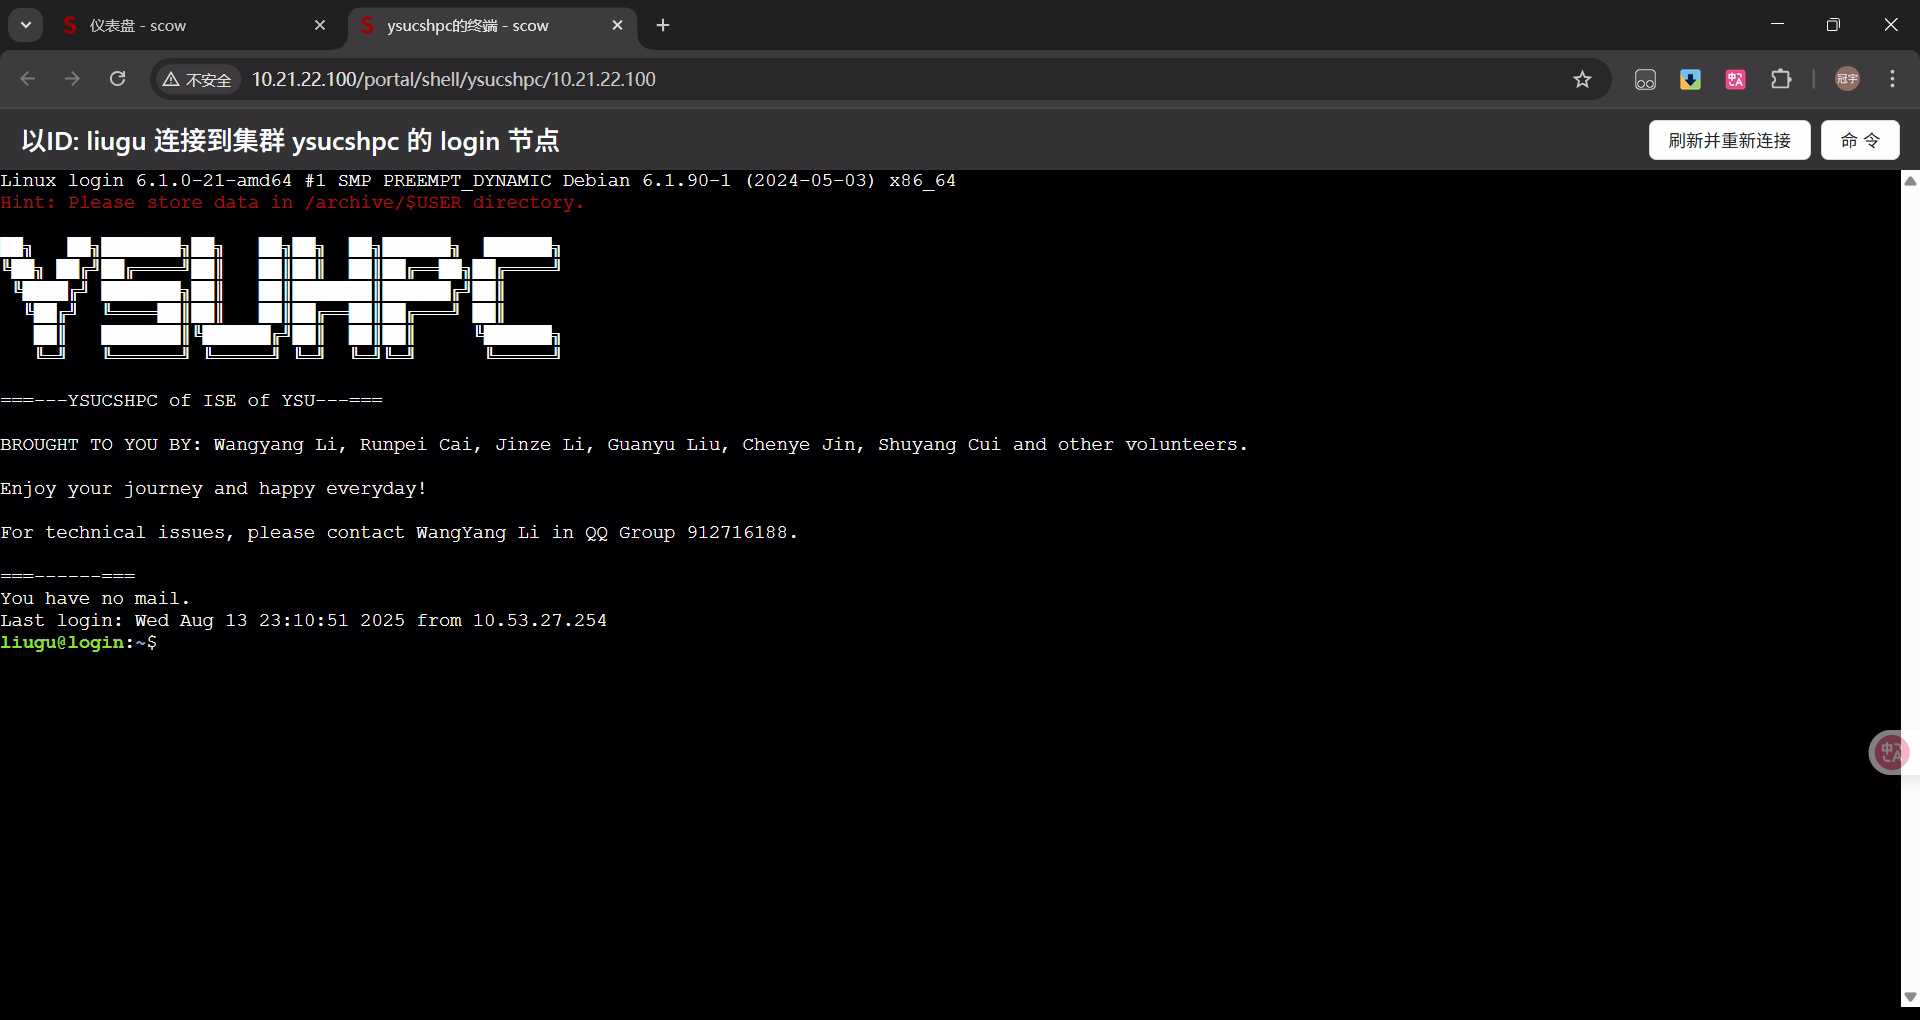Viewport: 1920px width, 1020px height.
Task: Open the Chrome three-dot menu
Action: (1892, 79)
